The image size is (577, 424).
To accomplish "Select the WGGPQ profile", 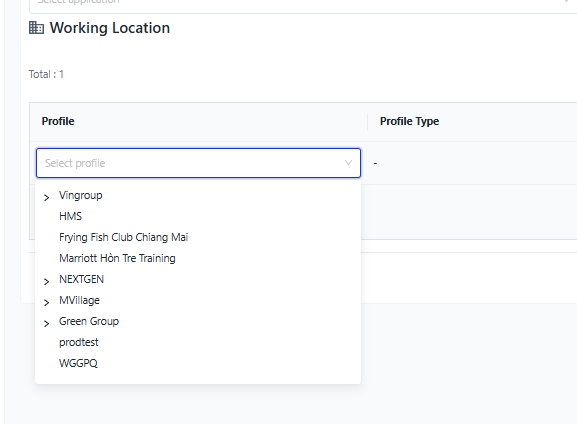I will 78,363.
